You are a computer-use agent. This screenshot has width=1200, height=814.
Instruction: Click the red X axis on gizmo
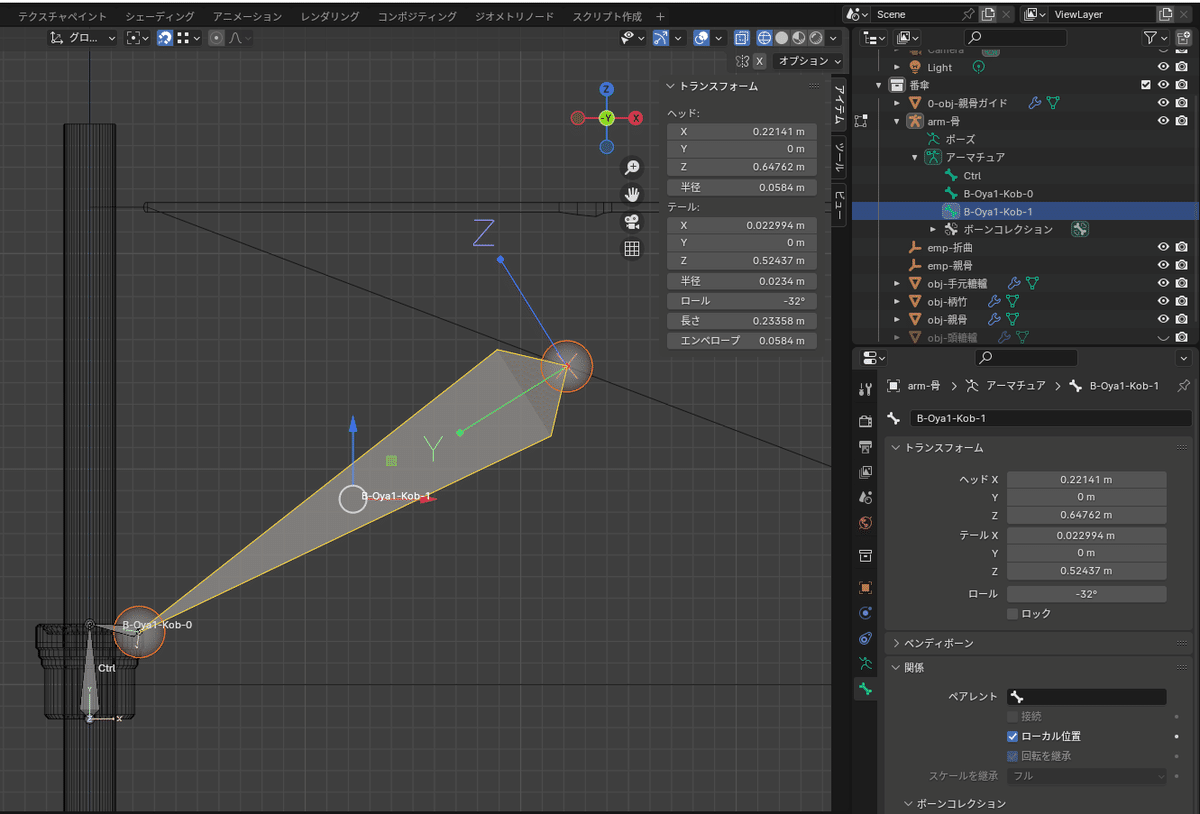635,118
